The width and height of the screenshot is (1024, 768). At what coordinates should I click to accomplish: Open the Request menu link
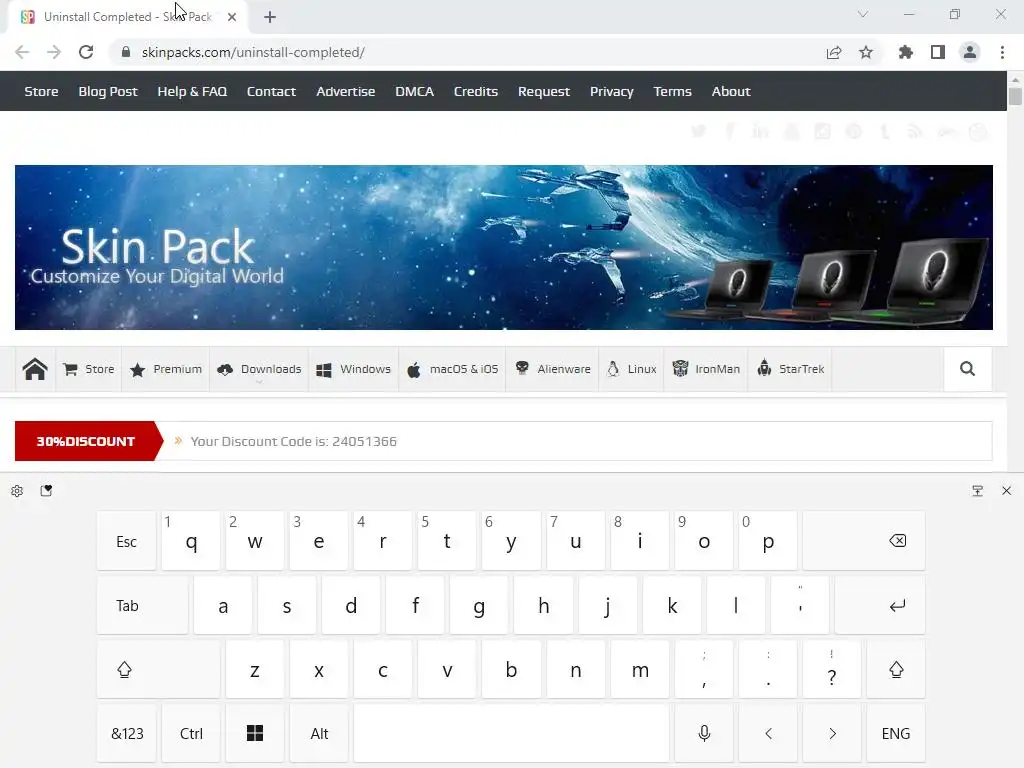[x=543, y=91]
